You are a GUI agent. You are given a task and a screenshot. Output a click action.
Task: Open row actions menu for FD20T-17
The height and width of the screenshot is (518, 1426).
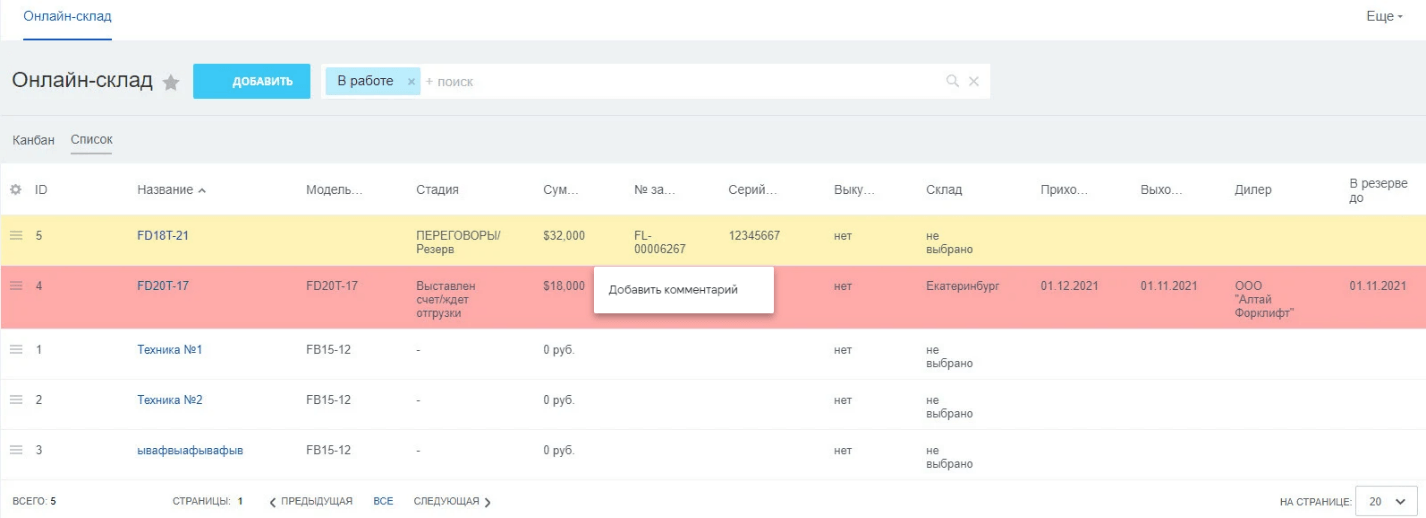coord(16,286)
